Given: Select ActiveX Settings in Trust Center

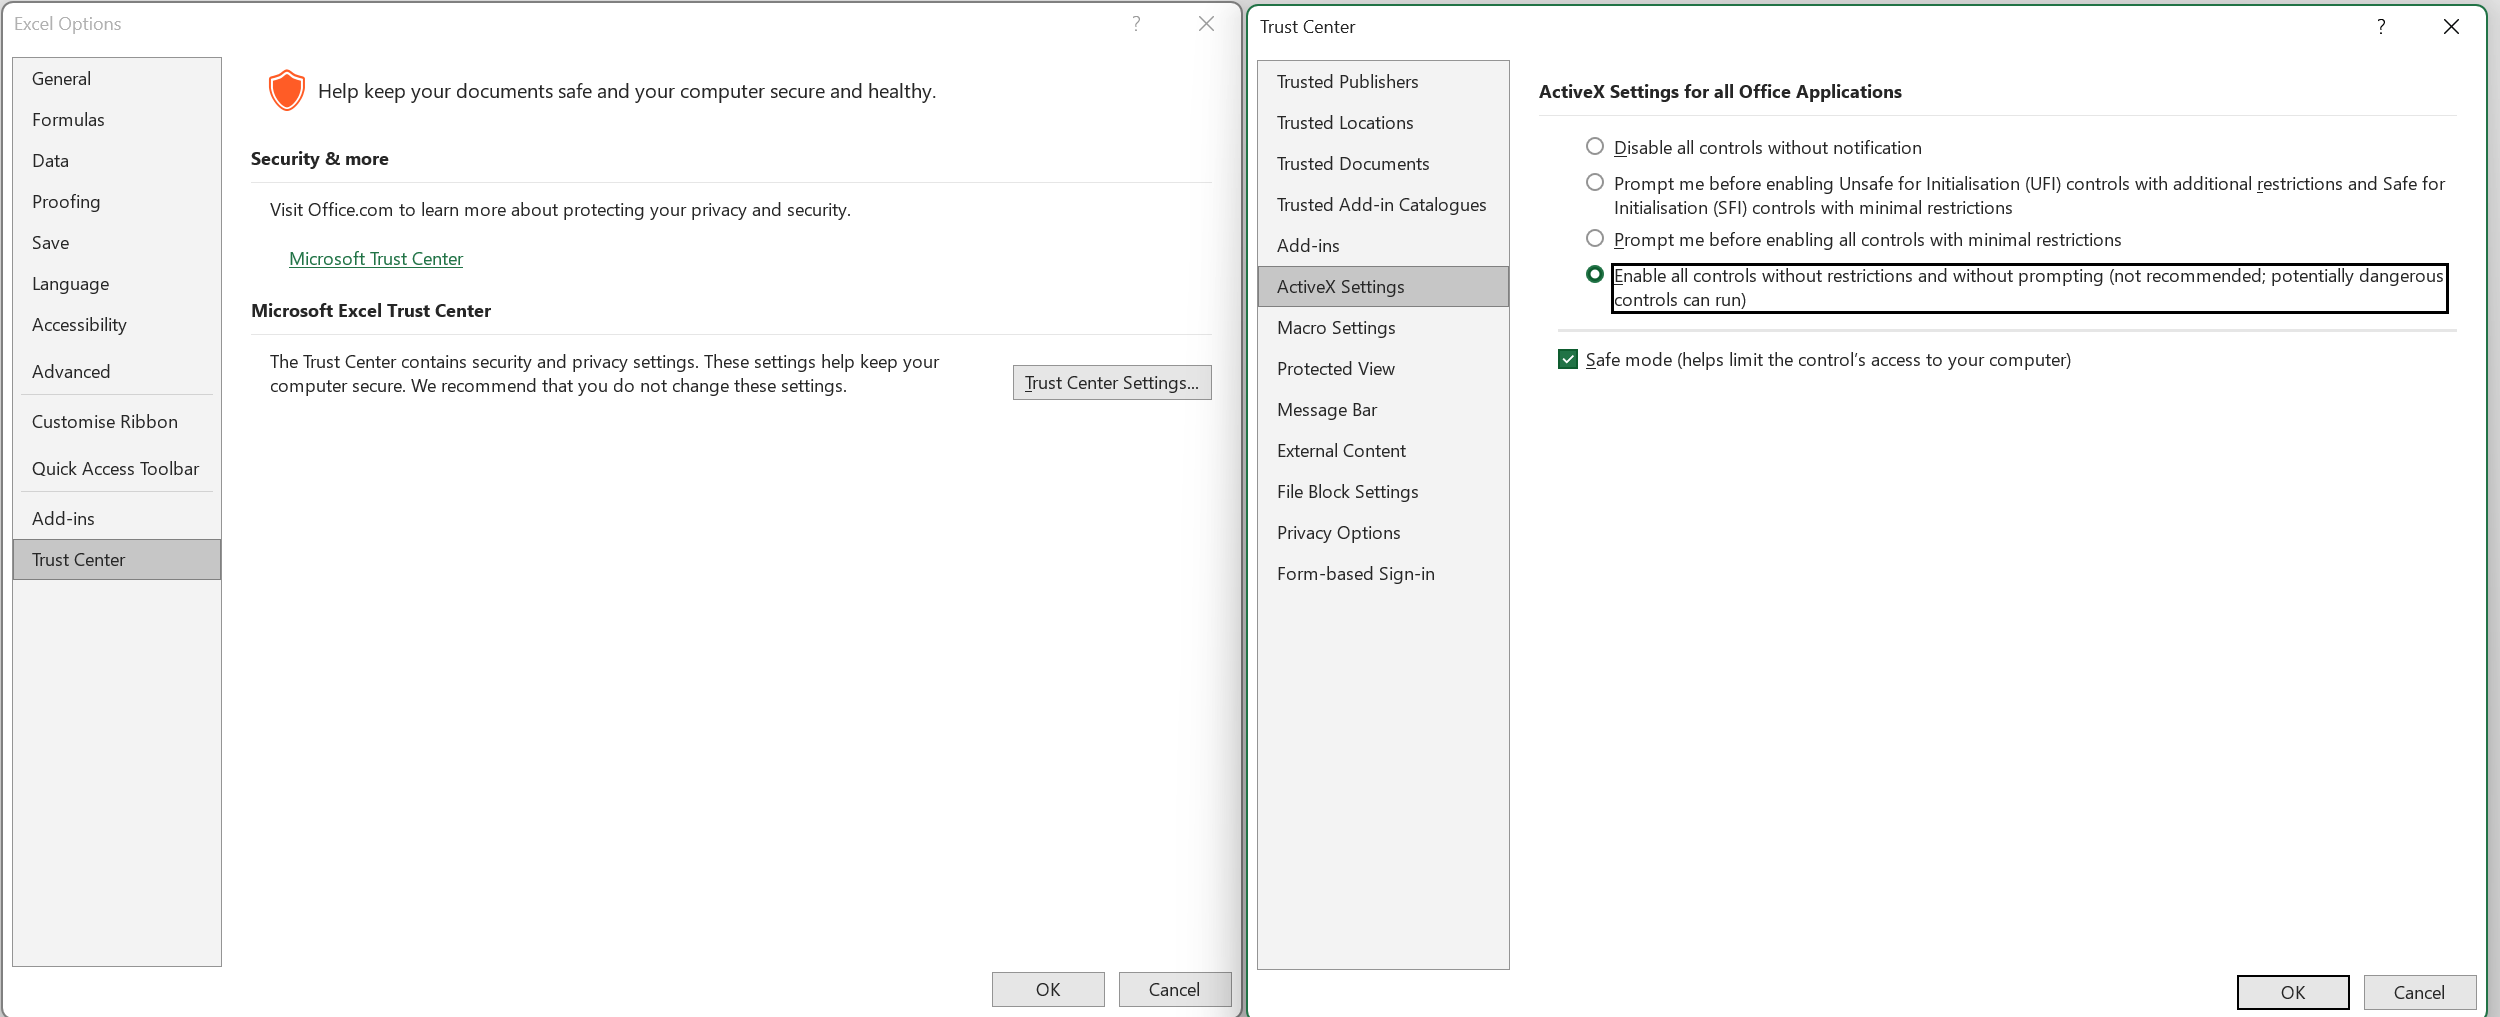Looking at the screenshot, I should pyautogui.click(x=1382, y=287).
